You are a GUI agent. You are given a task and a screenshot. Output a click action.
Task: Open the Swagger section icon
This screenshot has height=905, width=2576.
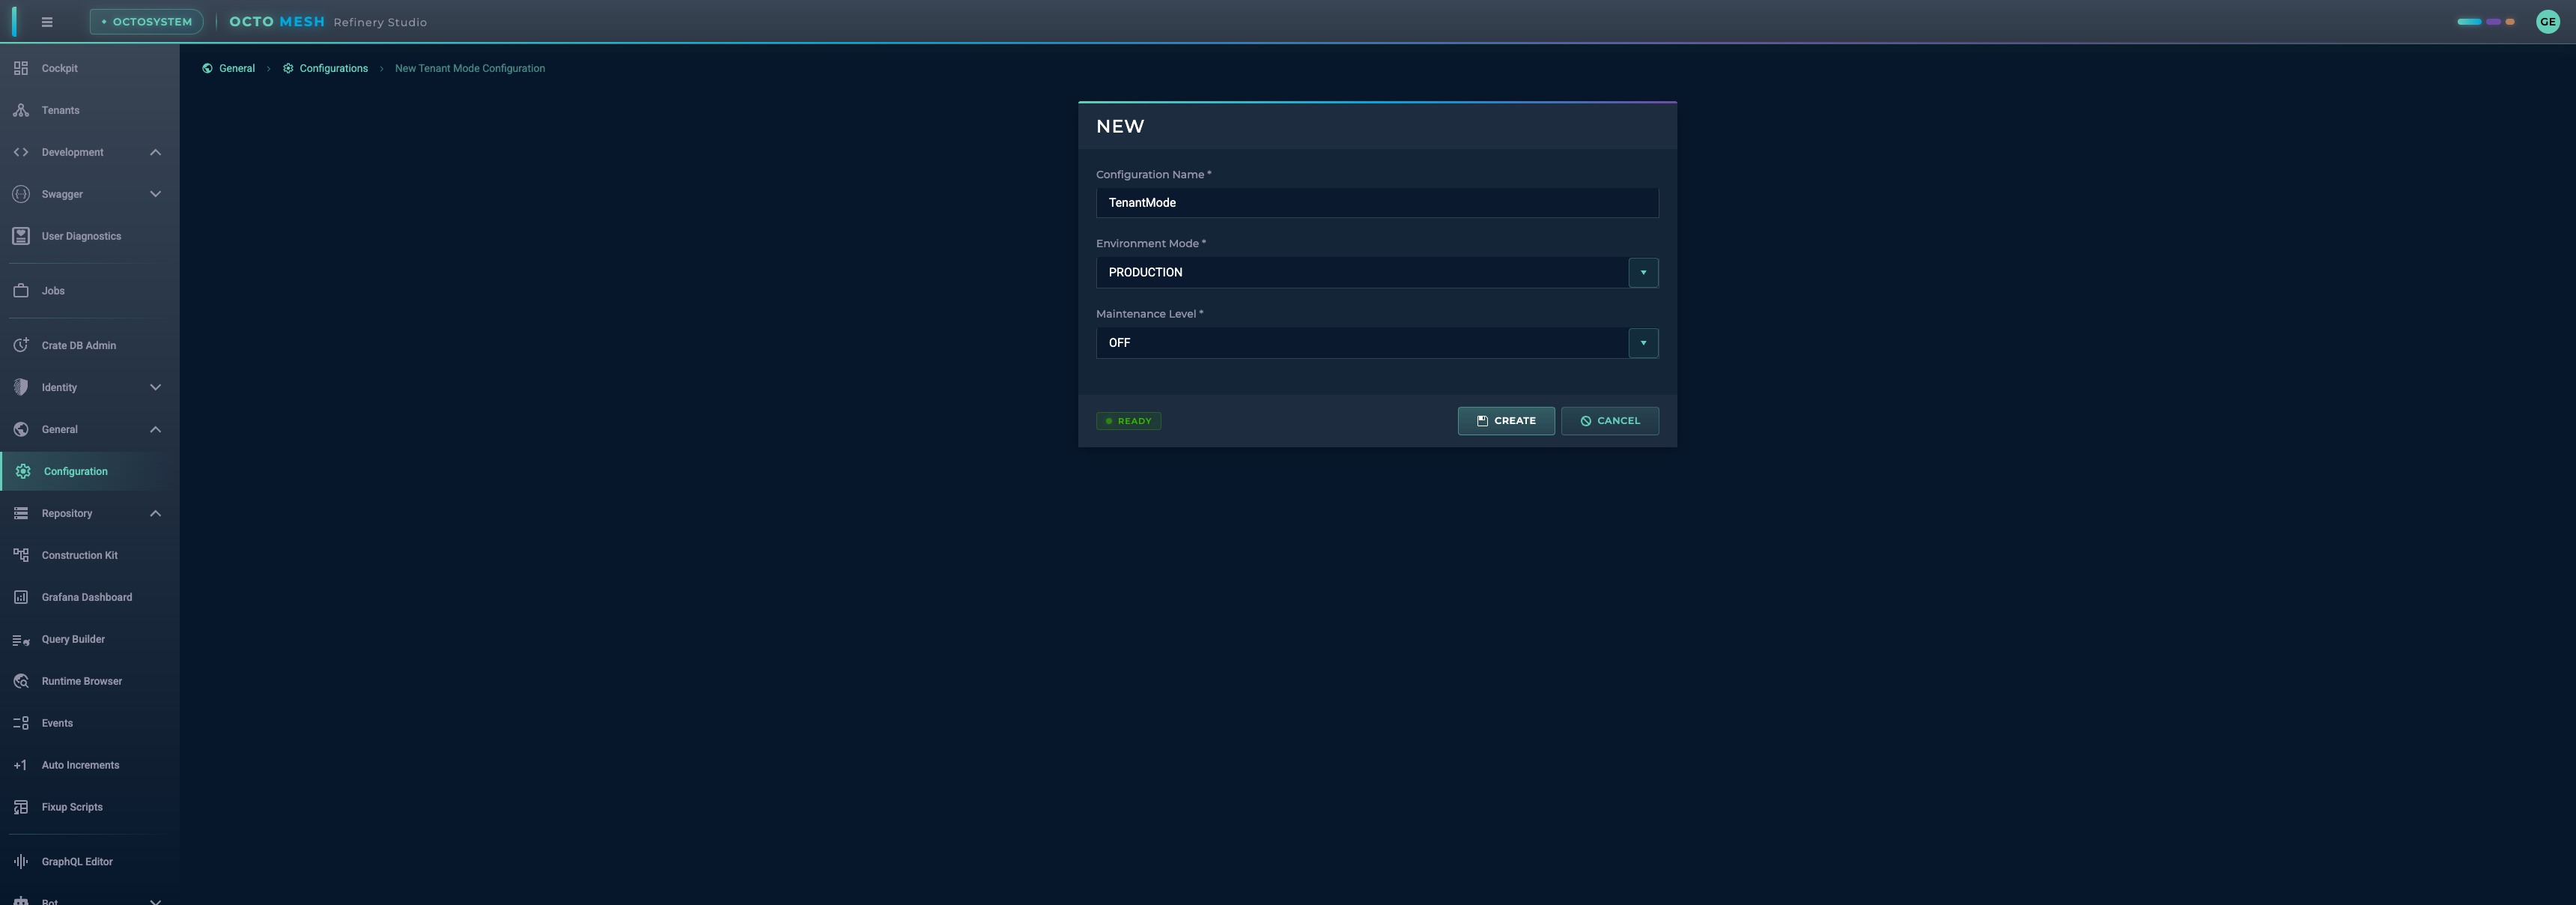coord(22,194)
